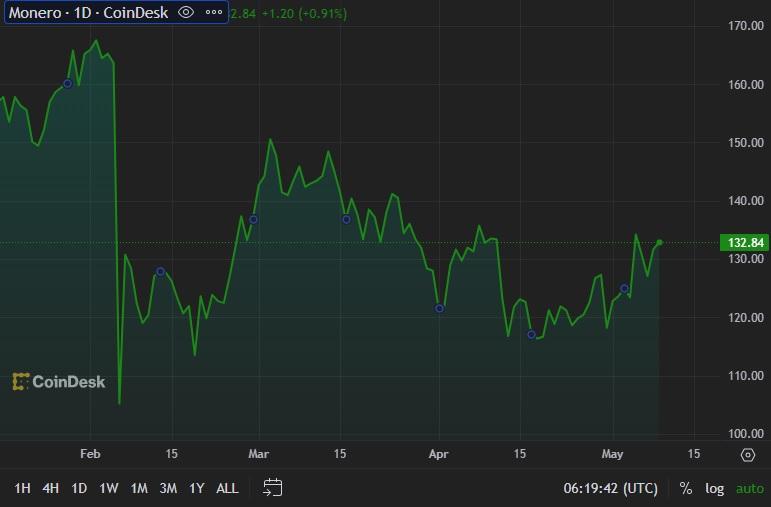Select the 1M time range
The height and width of the screenshot is (507, 771).
(139, 489)
